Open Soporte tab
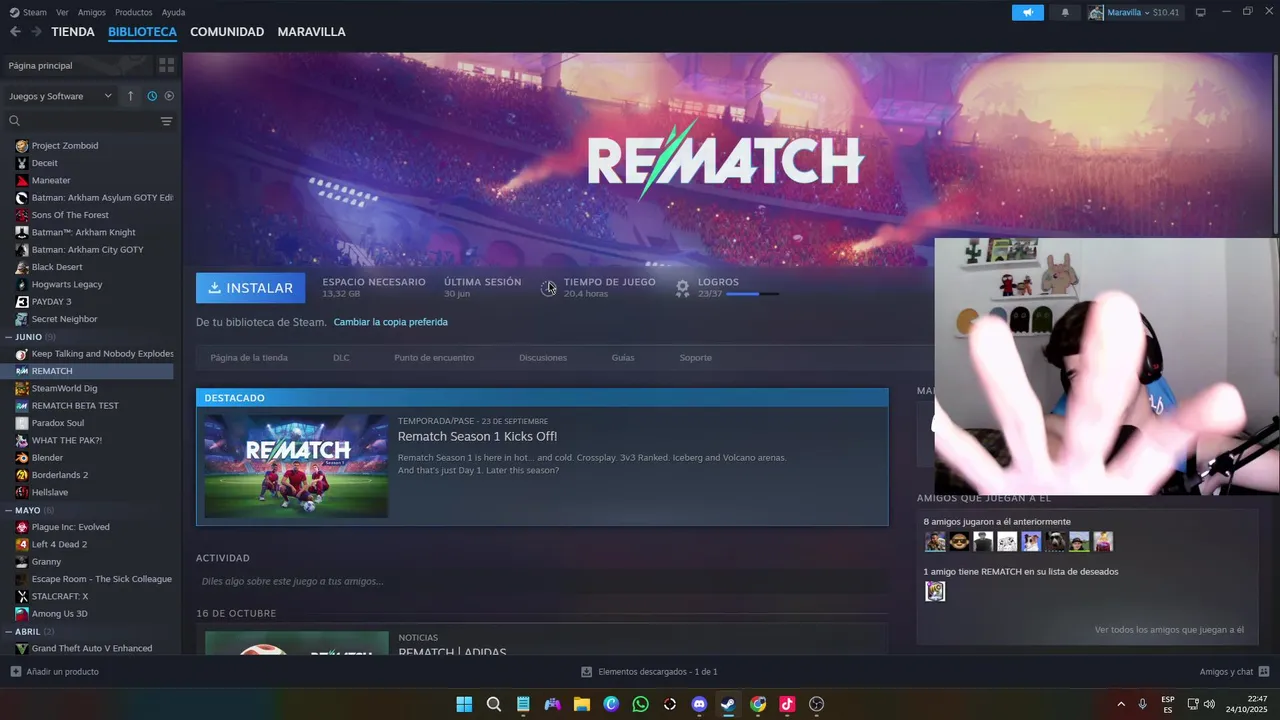Screen dimensions: 1280x720 click(696, 358)
